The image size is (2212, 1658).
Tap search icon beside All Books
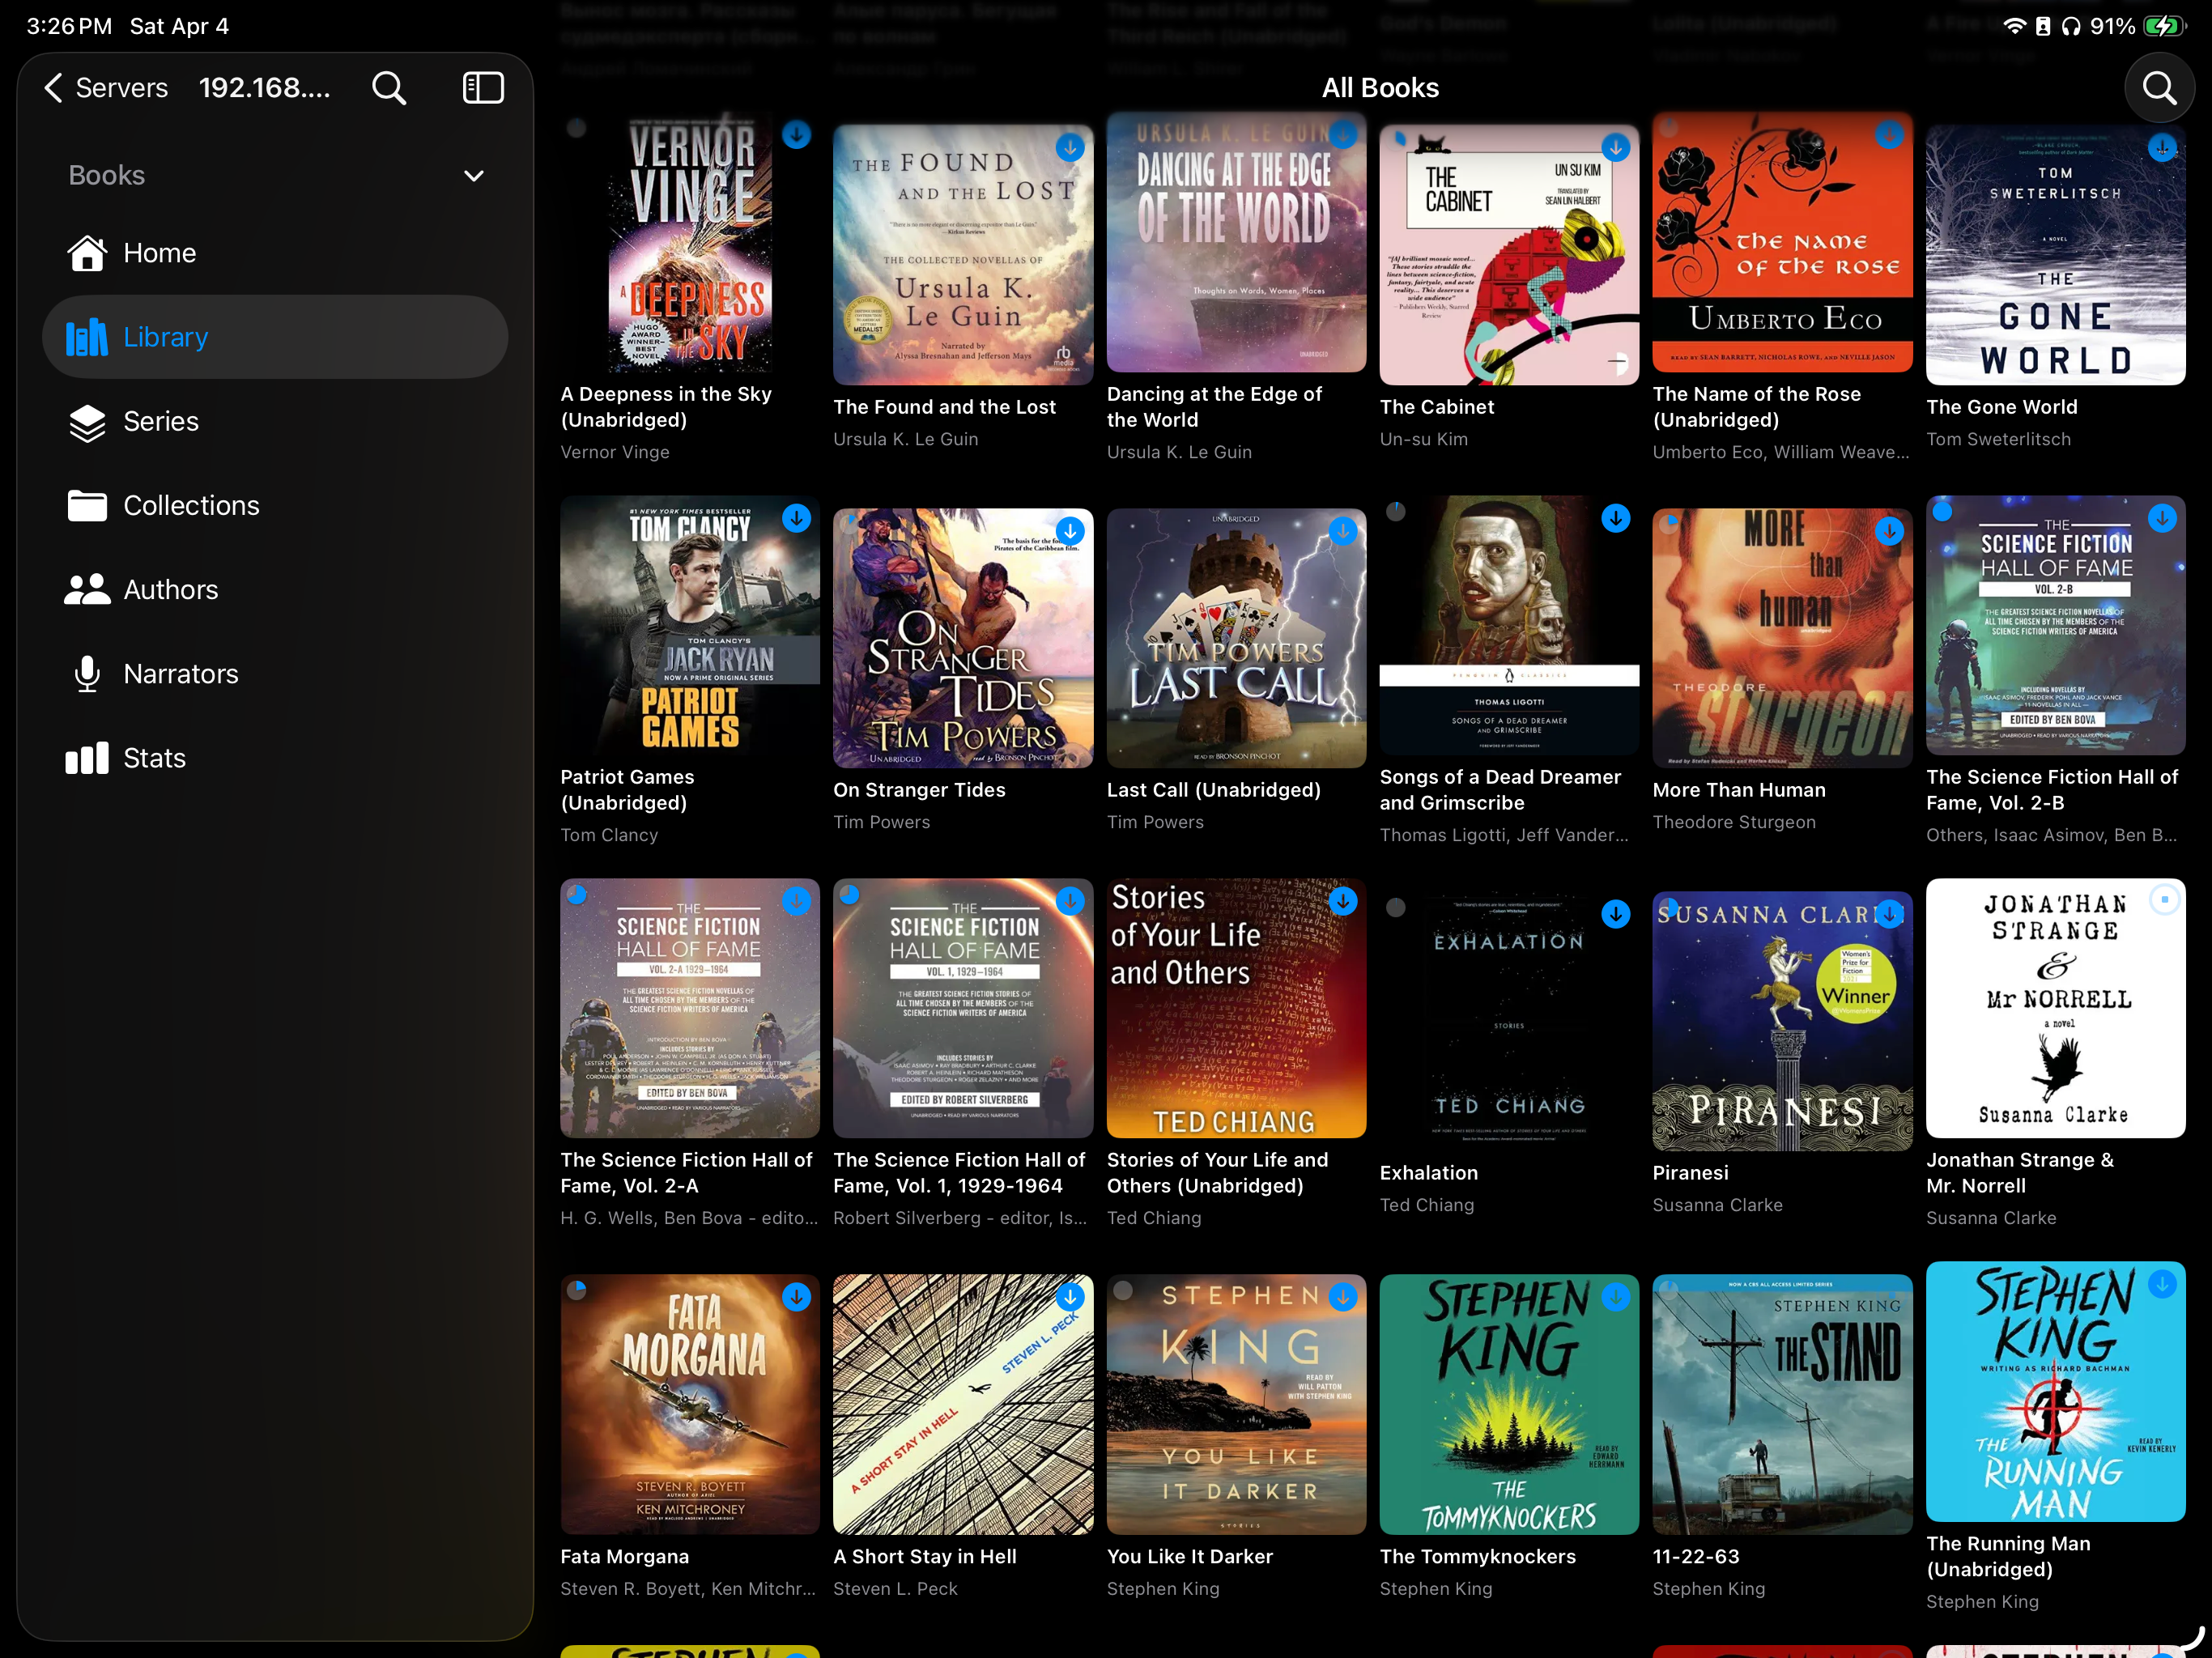coord(2159,88)
